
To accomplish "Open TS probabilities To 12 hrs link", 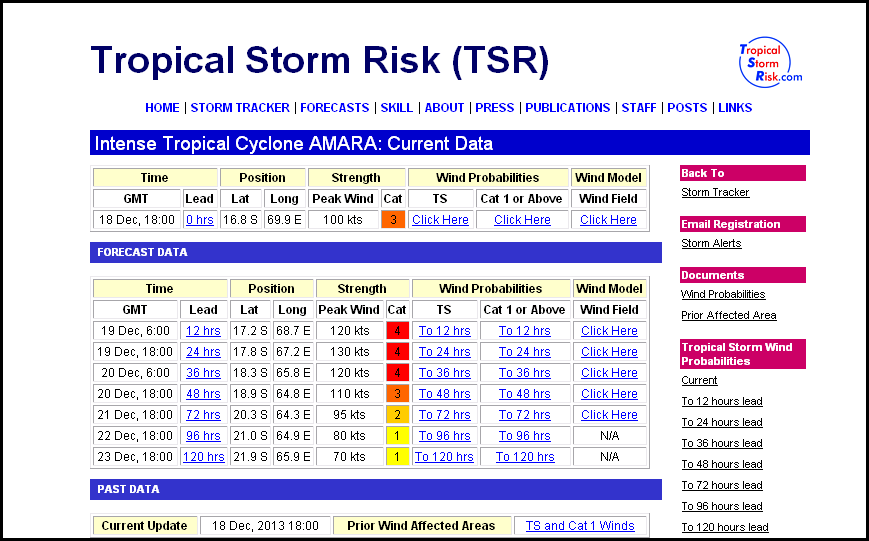I will click(x=444, y=330).
